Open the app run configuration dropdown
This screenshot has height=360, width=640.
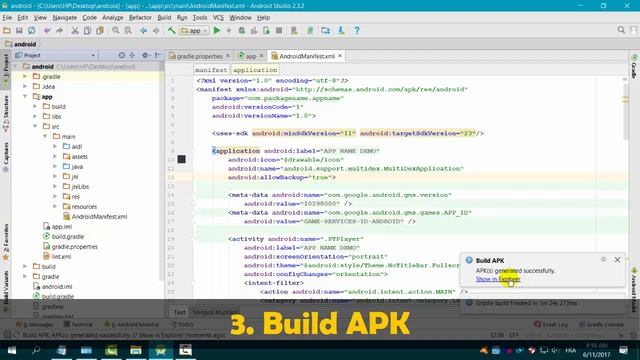click(x=194, y=31)
